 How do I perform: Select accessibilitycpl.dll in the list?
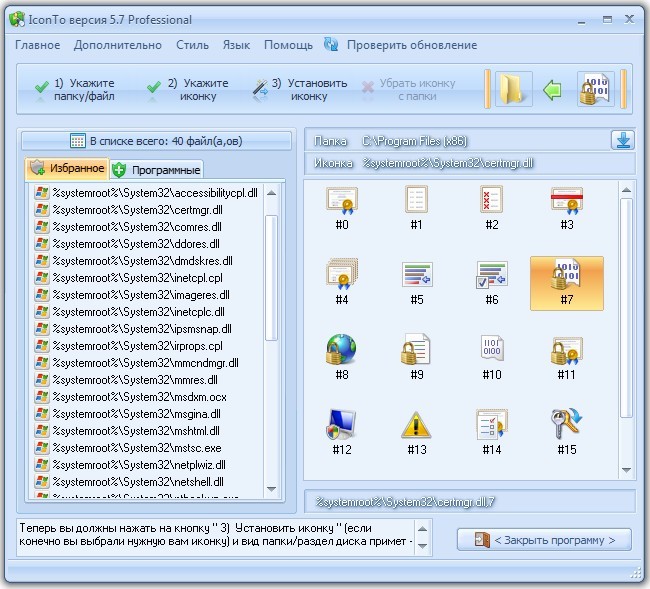pos(146,193)
